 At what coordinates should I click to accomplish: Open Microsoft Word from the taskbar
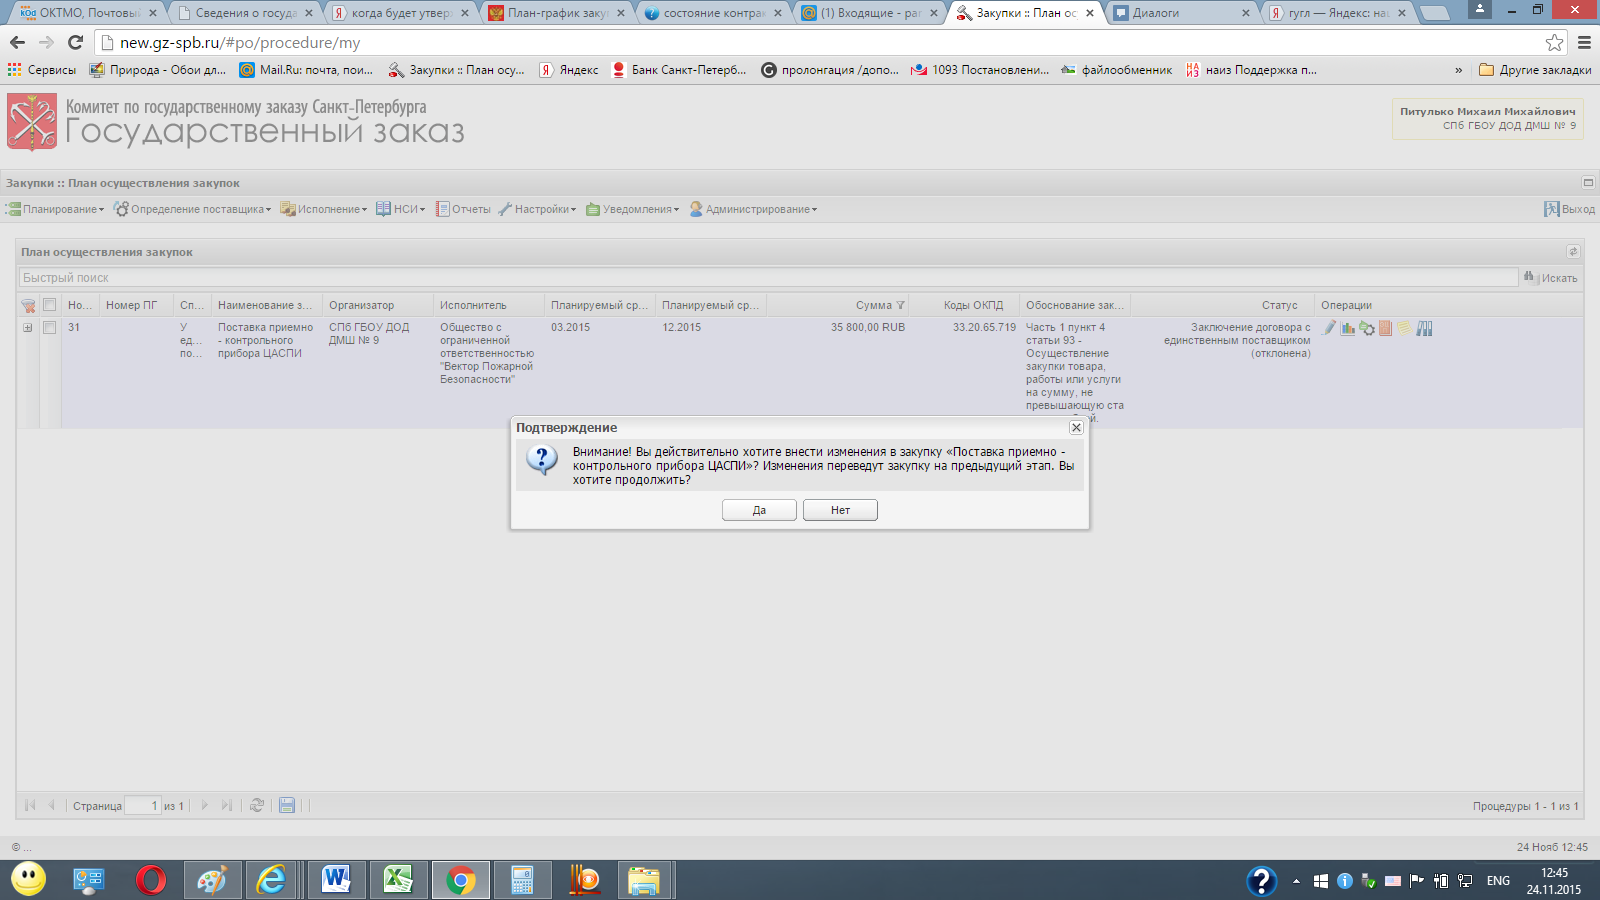coord(336,880)
